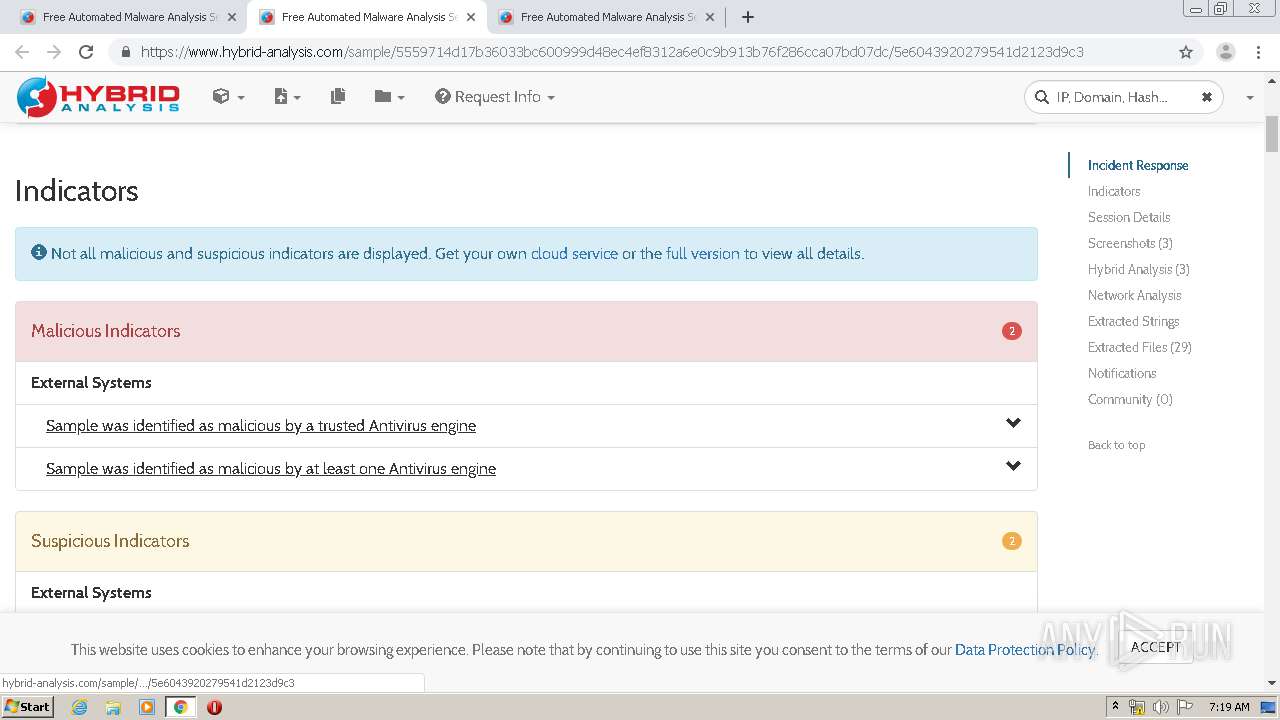Click the Chrome taskbar button
1280x720 pixels.
coord(180,707)
